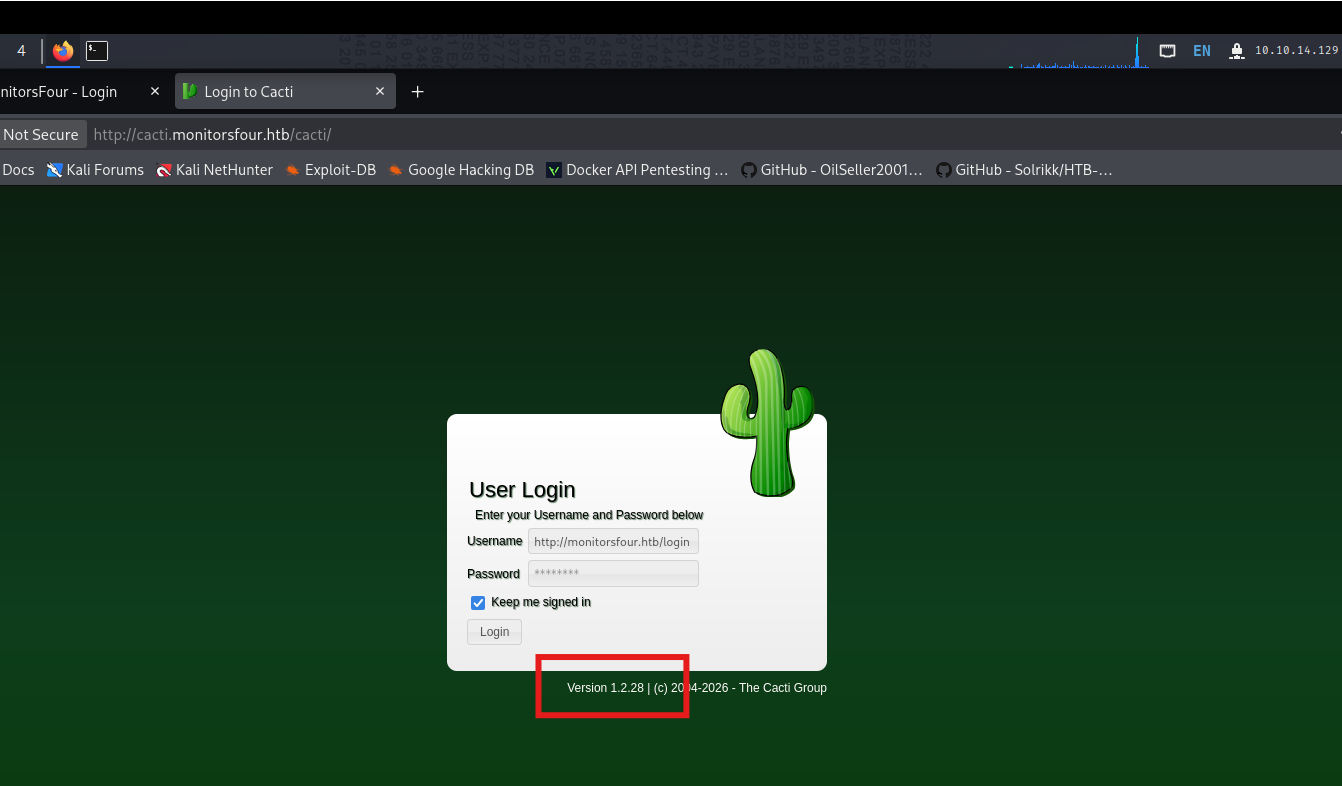Select workspace number 4 in the panel

click(21, 51)
